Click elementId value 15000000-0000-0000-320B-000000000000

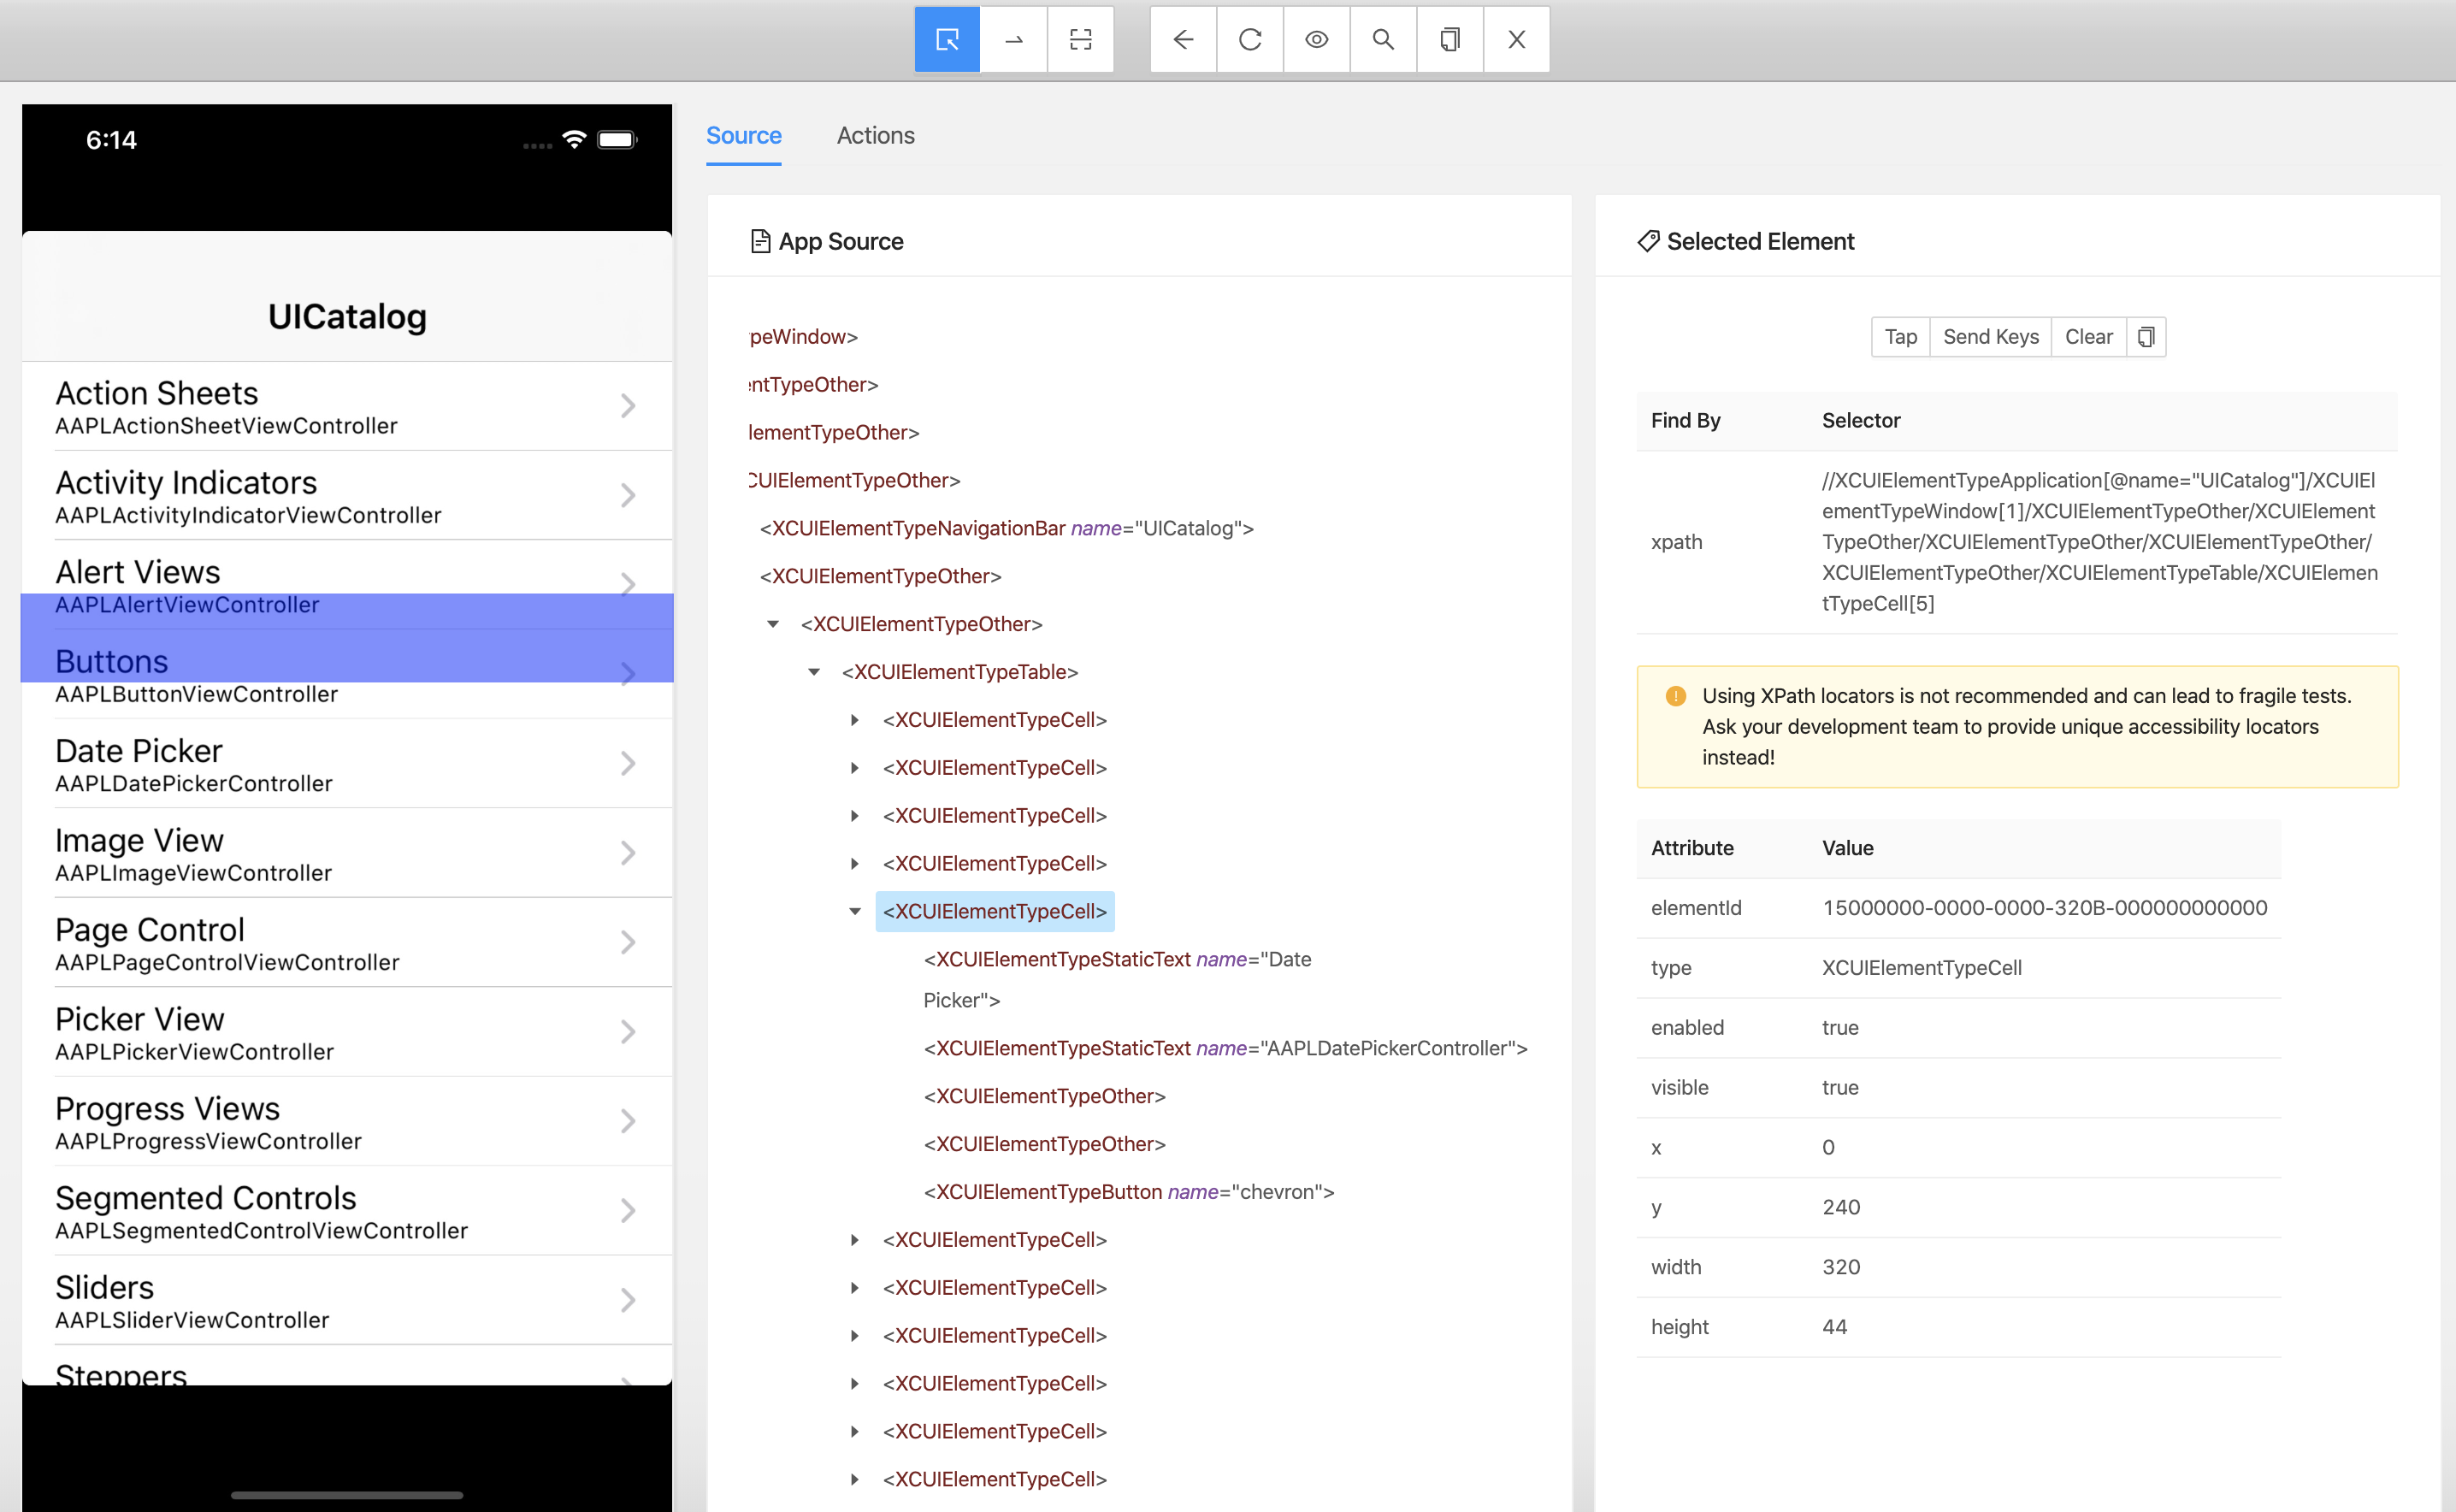[2044, 908]
